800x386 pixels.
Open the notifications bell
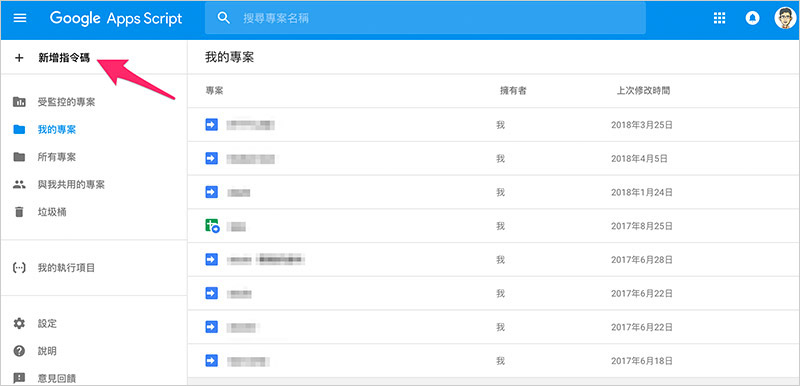tap(752, 18)
